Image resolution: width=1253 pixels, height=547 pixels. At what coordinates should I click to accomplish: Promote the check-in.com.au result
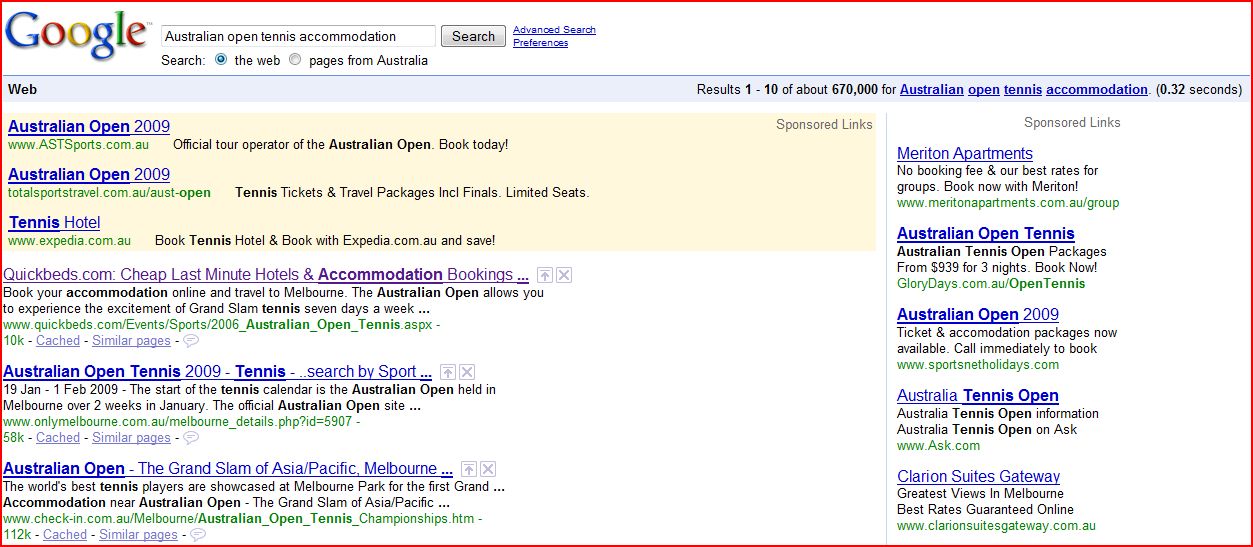[x=469, y=469]
